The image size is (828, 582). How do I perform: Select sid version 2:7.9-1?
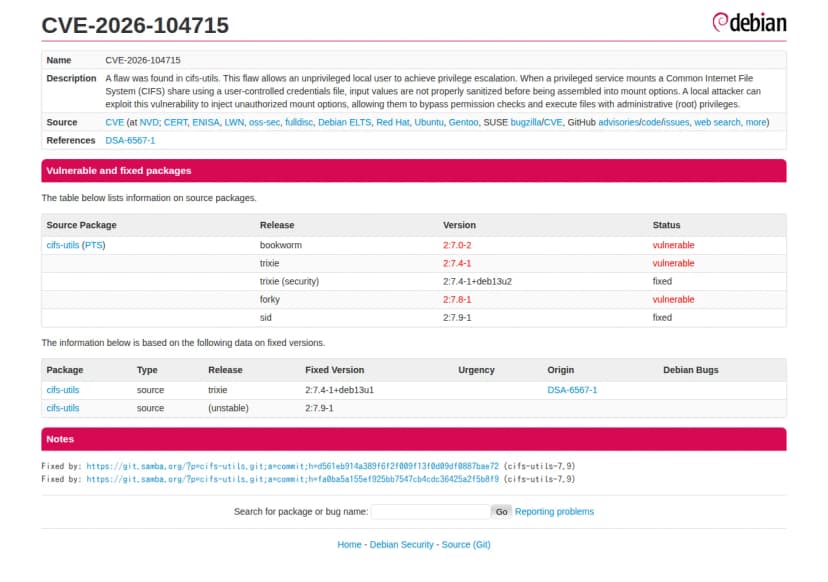click(x=457, y=317)
